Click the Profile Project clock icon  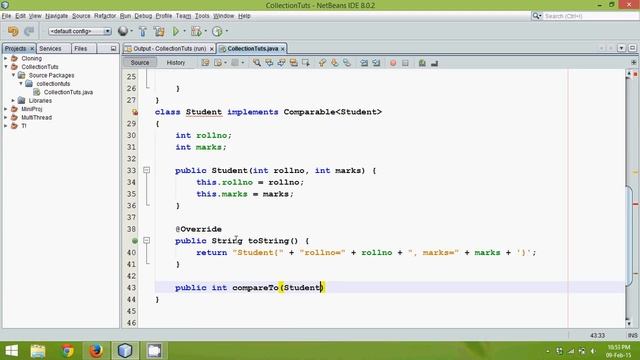click(x=217, y=31)
